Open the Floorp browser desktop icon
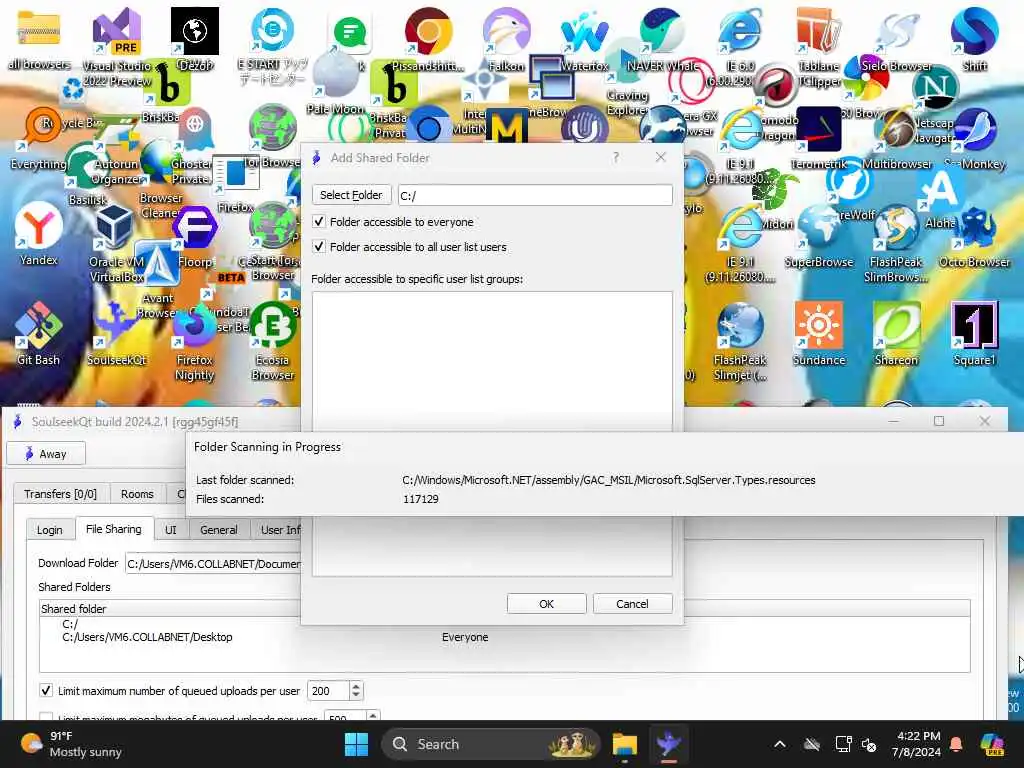 (195, 236)
